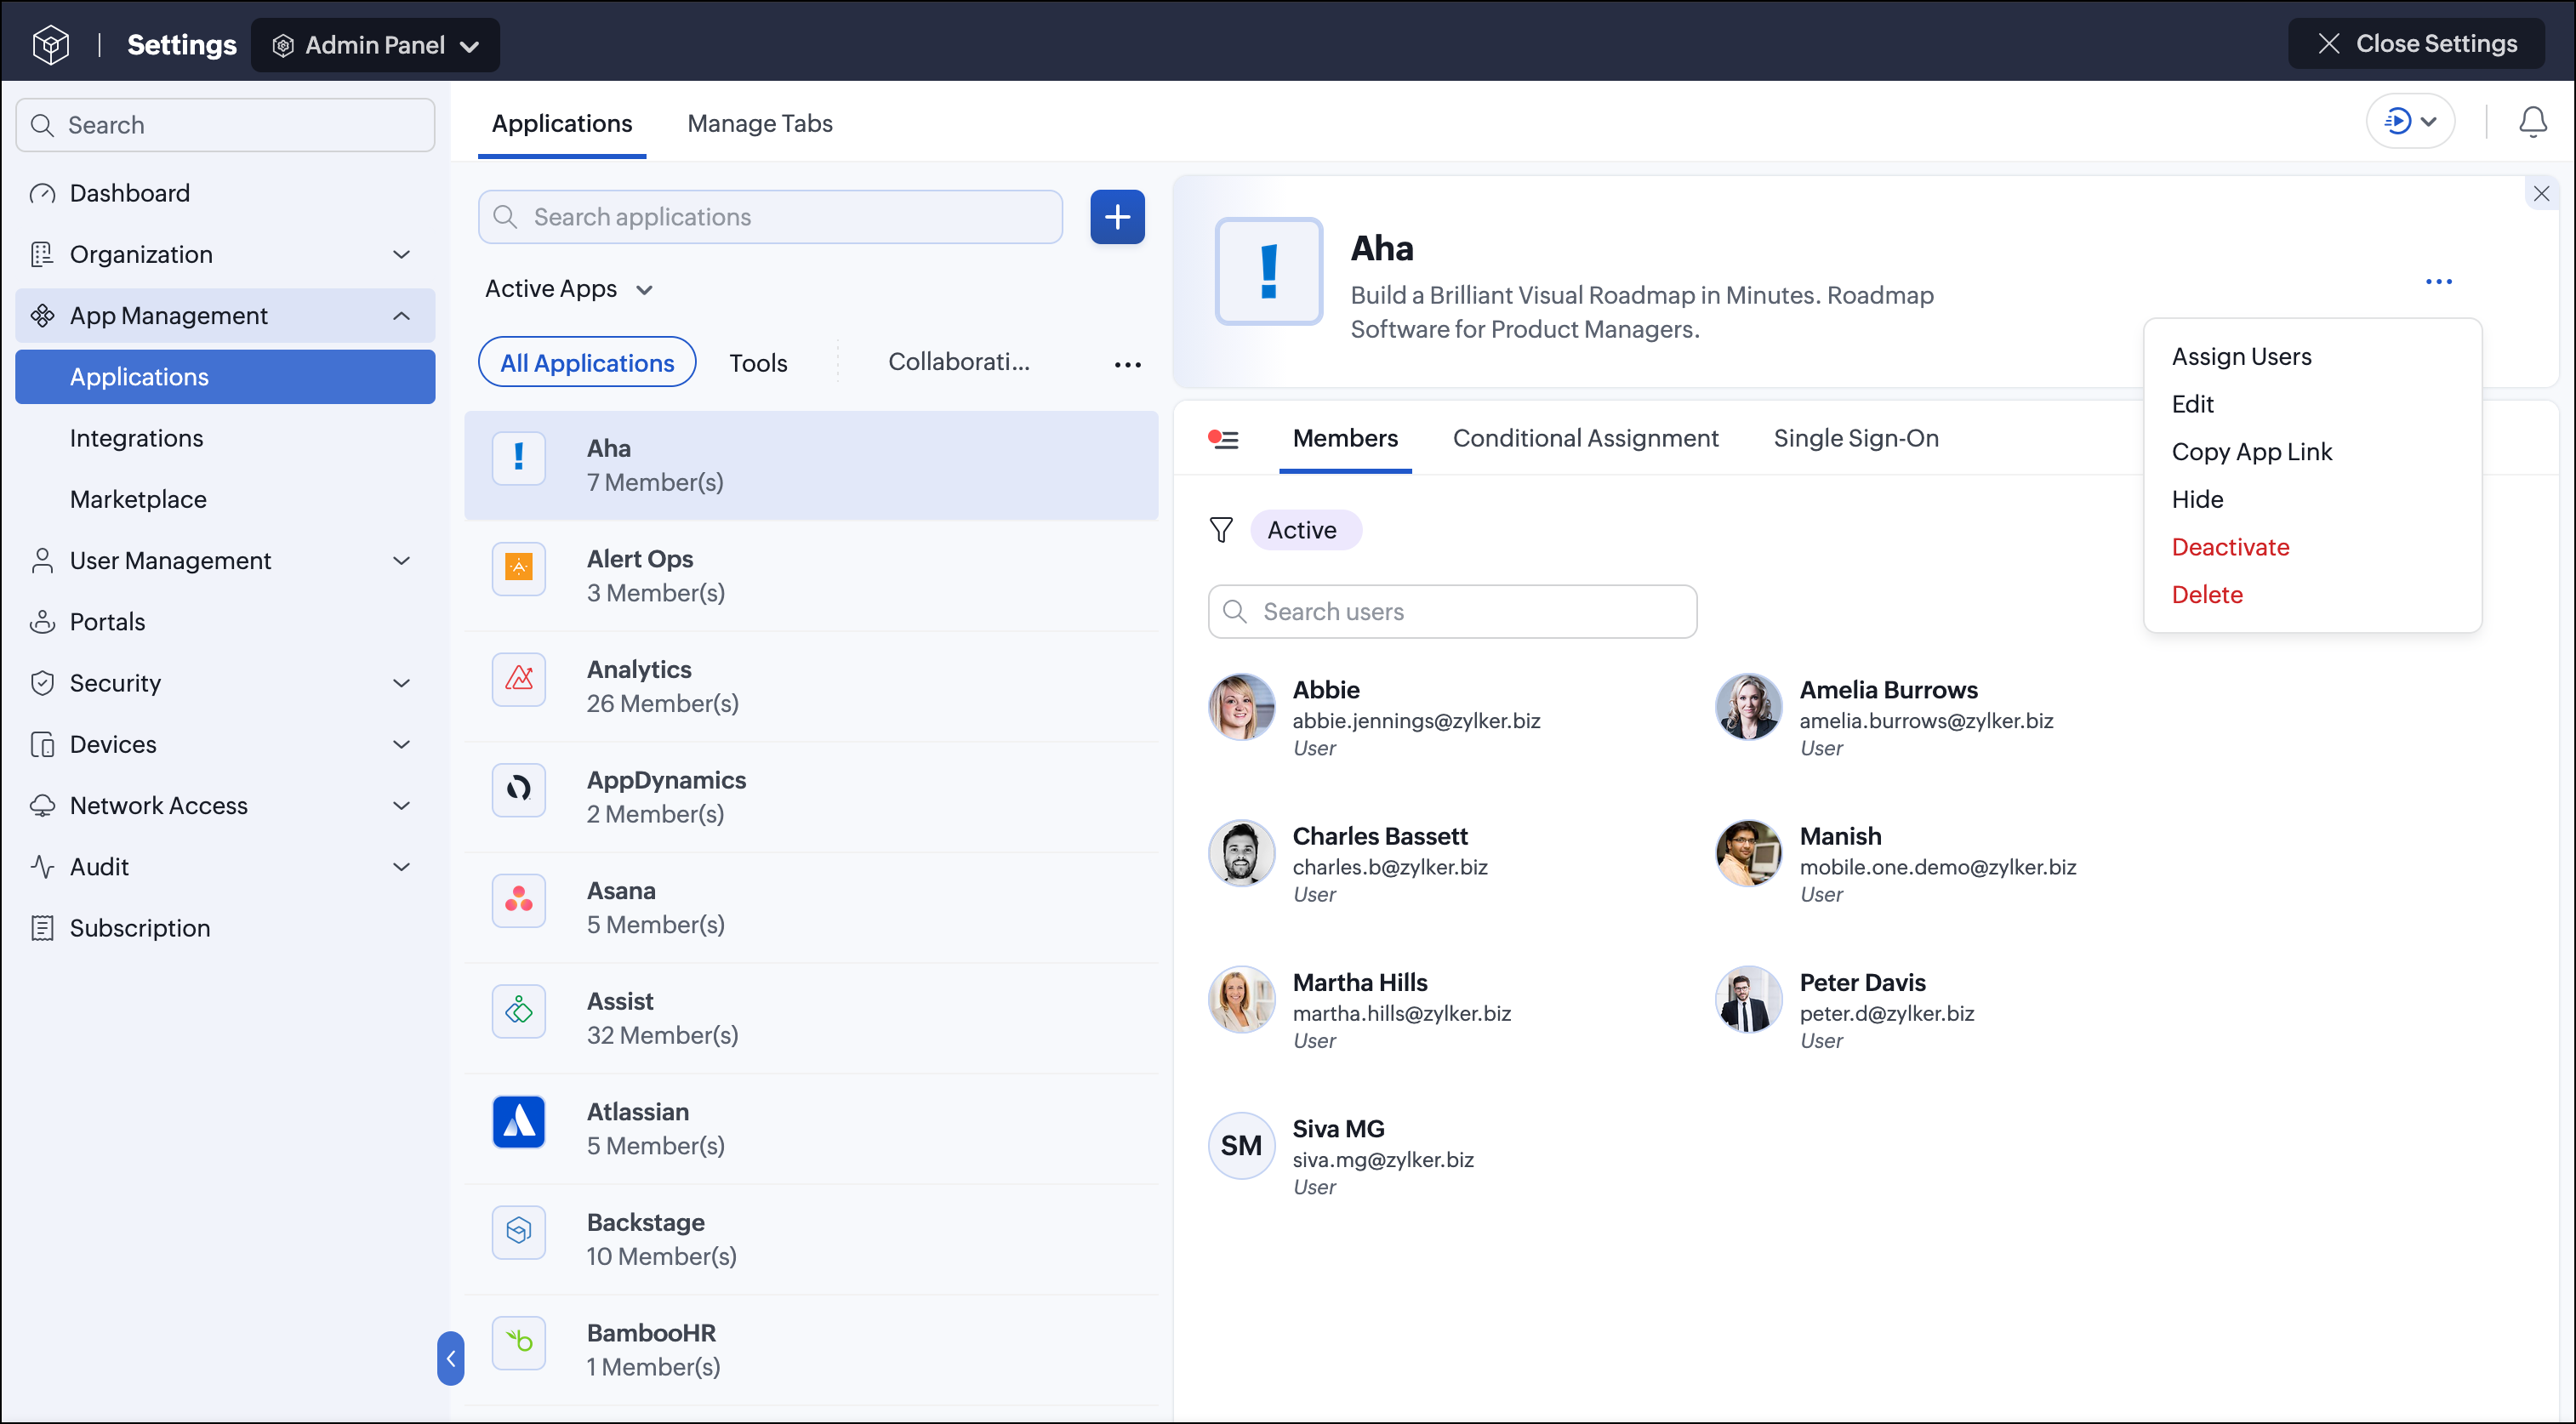2576x1424 pixels.
Task: Click the AppDynamics app icon
Action: click(519, 790)
